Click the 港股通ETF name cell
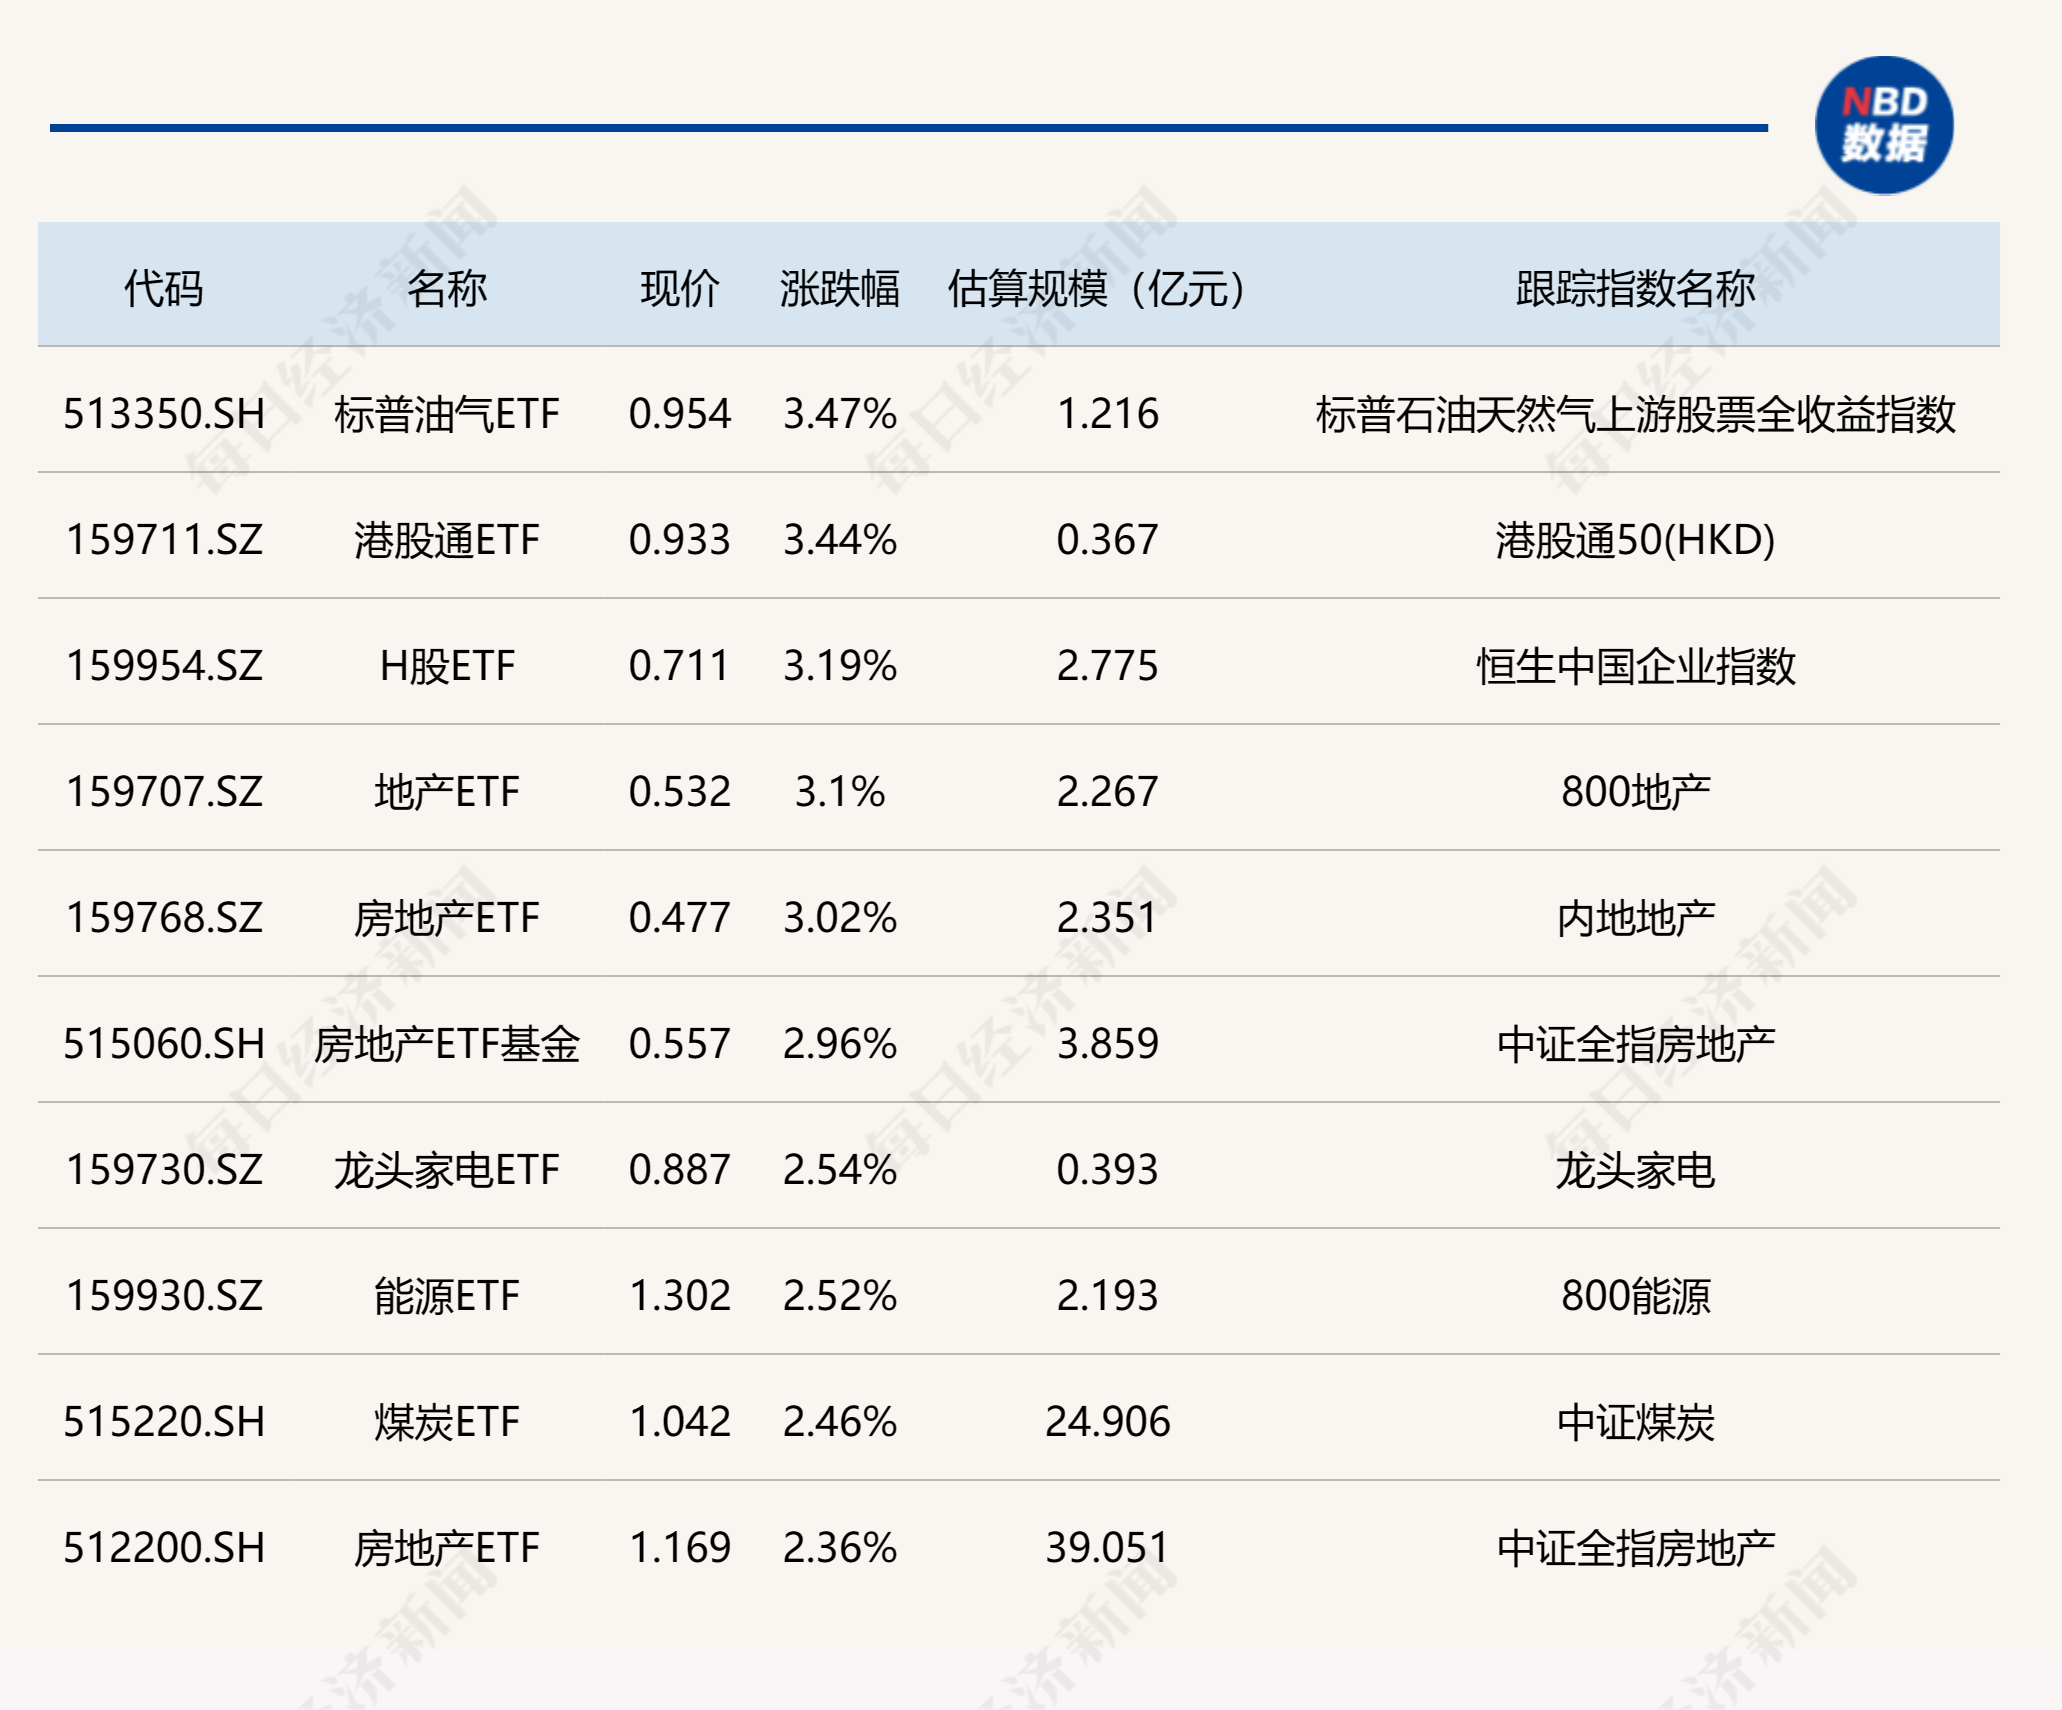This screenshot has height=1710, width=2062. point(447,540)
